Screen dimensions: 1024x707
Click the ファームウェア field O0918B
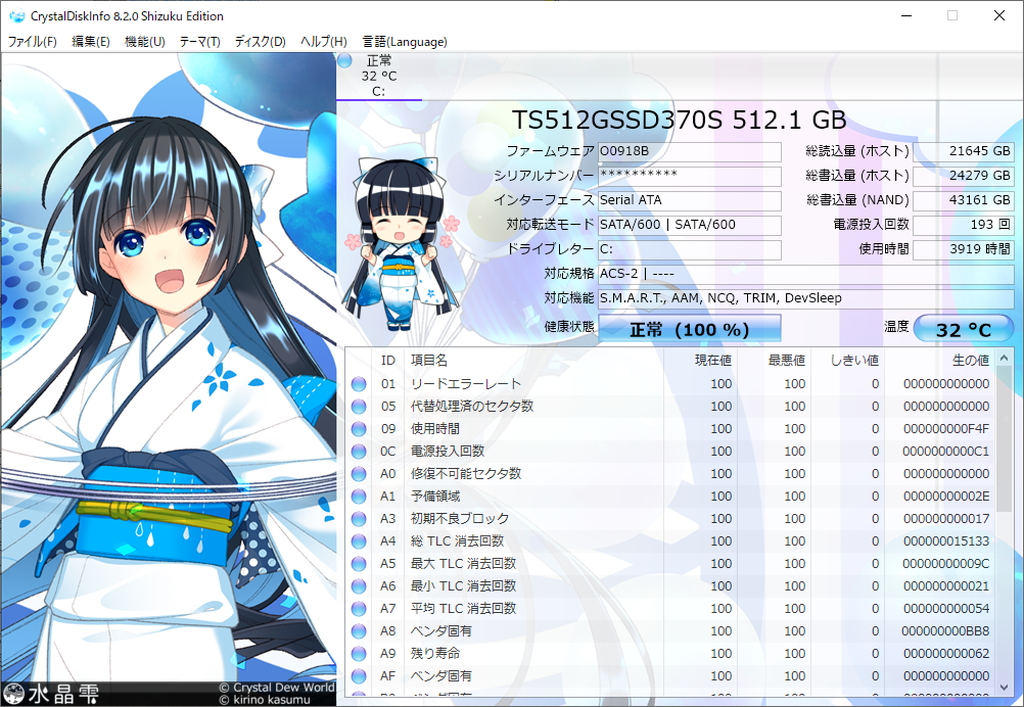tap(690, 151)
